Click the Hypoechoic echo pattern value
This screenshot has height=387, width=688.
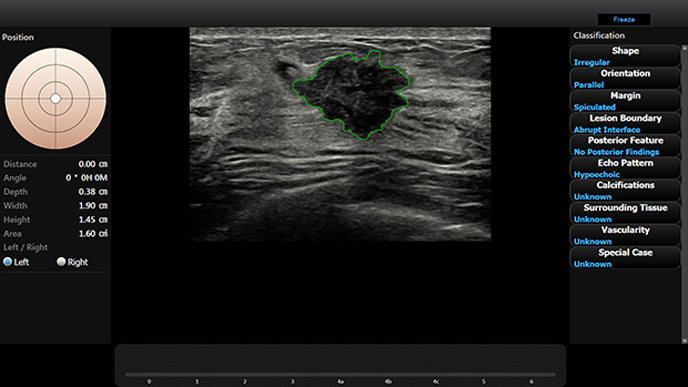pyautogui.click(x=597, y=174)
